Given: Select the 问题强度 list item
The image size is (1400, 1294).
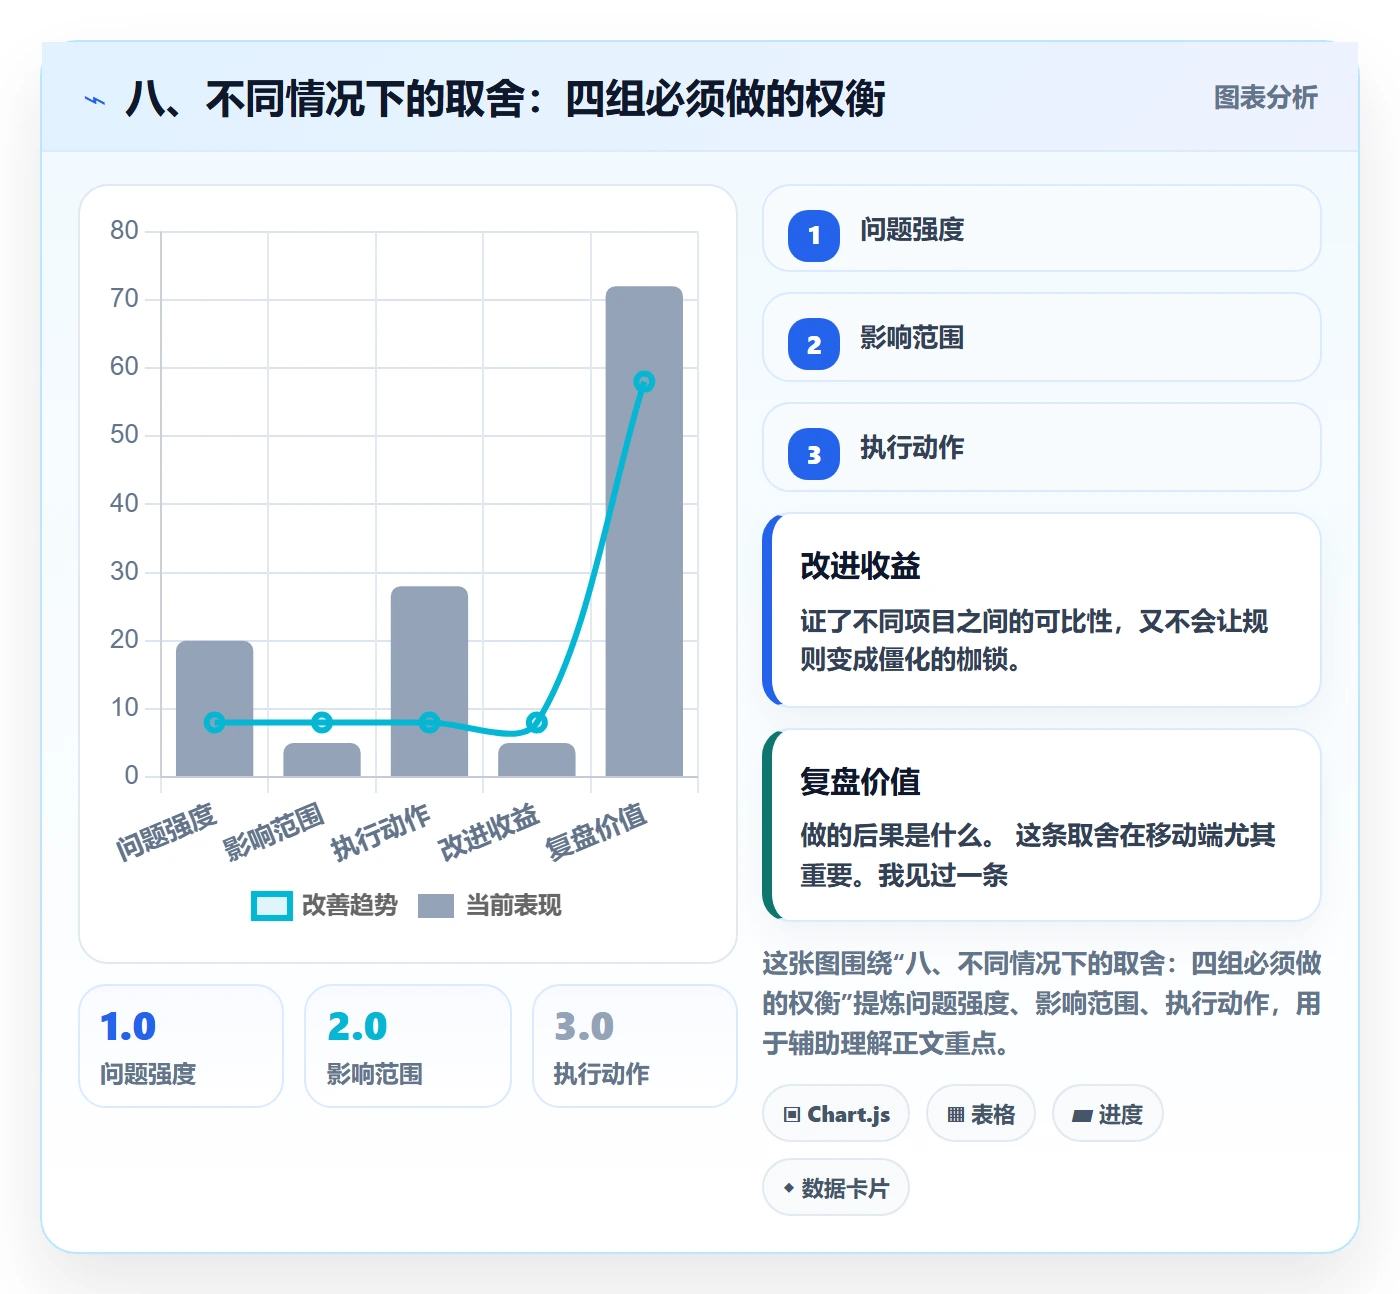Looking at the screenshot, I should (1041, 228).
